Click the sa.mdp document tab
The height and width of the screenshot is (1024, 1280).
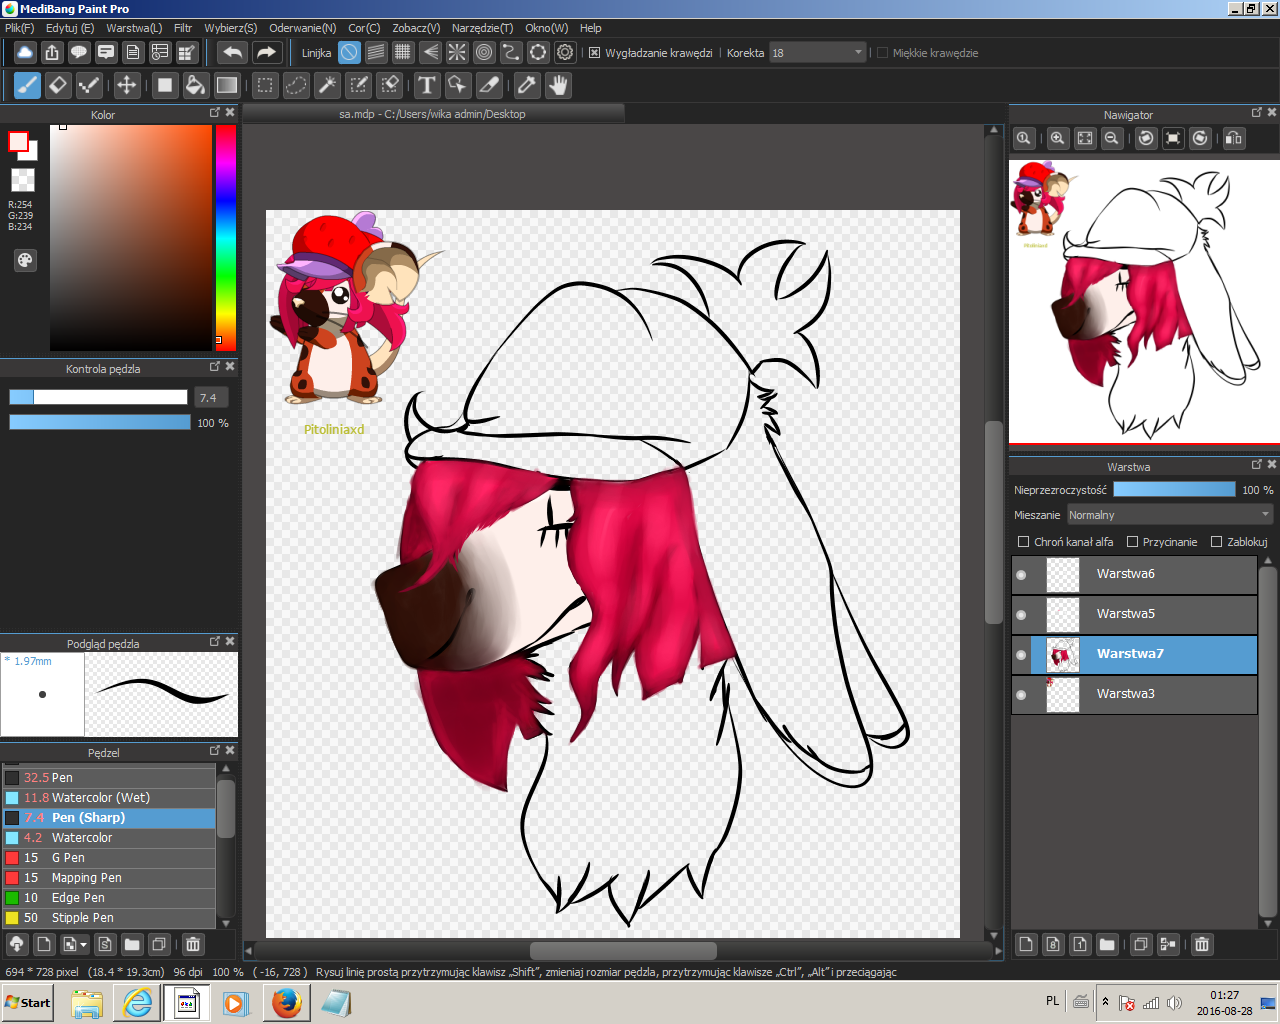pos(432,114)
